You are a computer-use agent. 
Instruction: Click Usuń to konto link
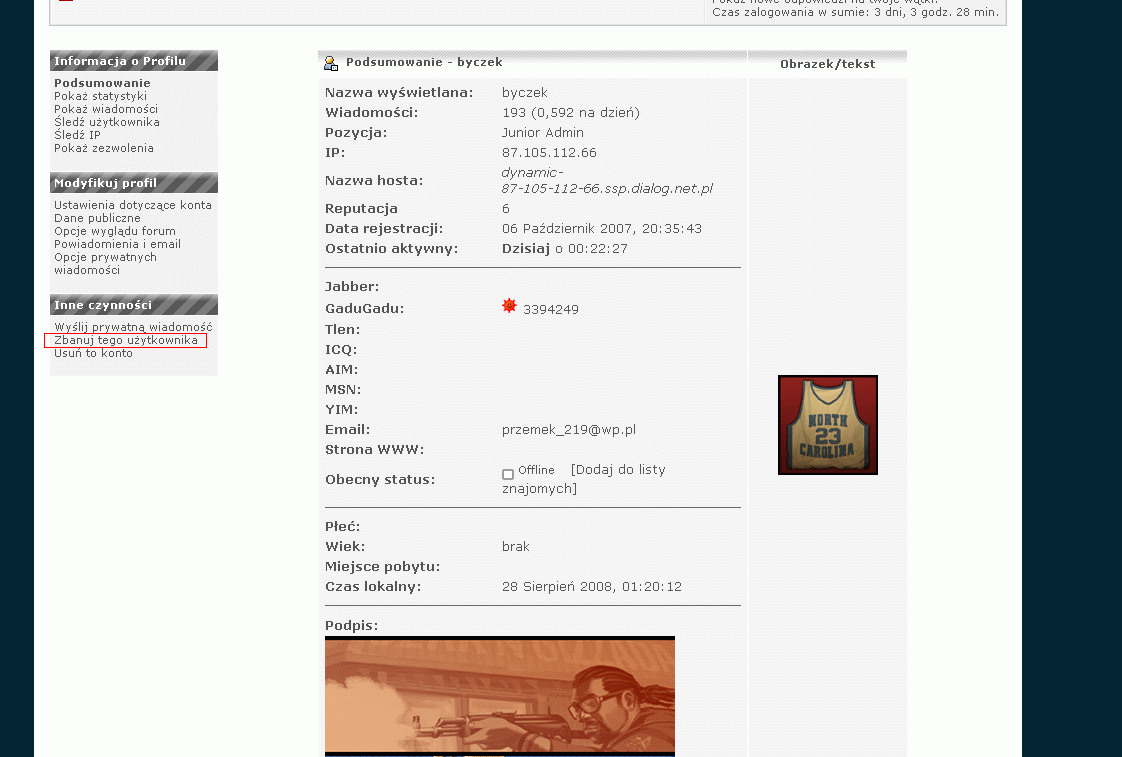tap(94, 353)
